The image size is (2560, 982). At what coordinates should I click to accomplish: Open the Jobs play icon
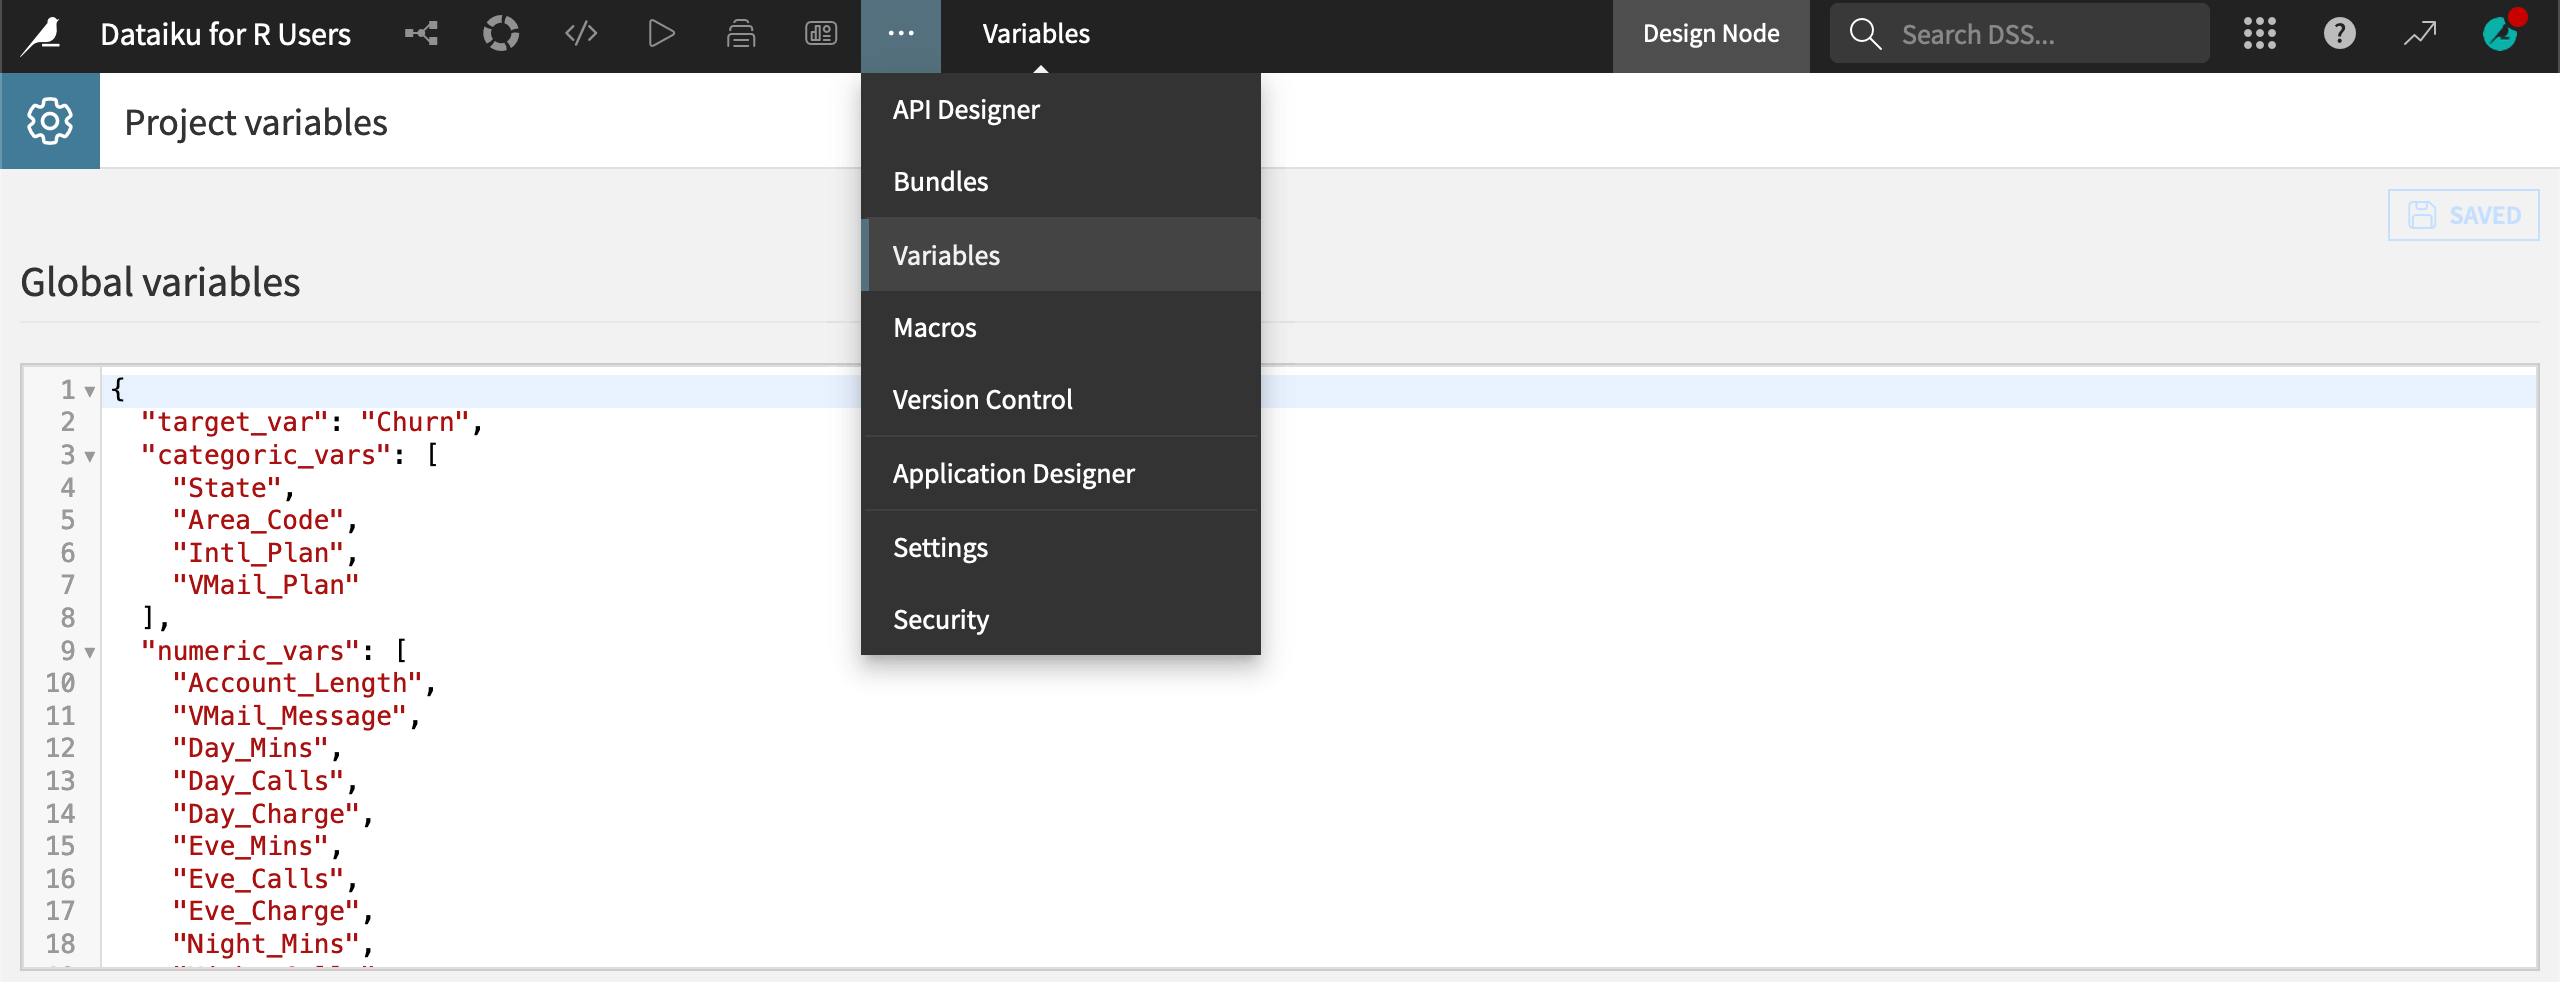(x=660, y=33)
